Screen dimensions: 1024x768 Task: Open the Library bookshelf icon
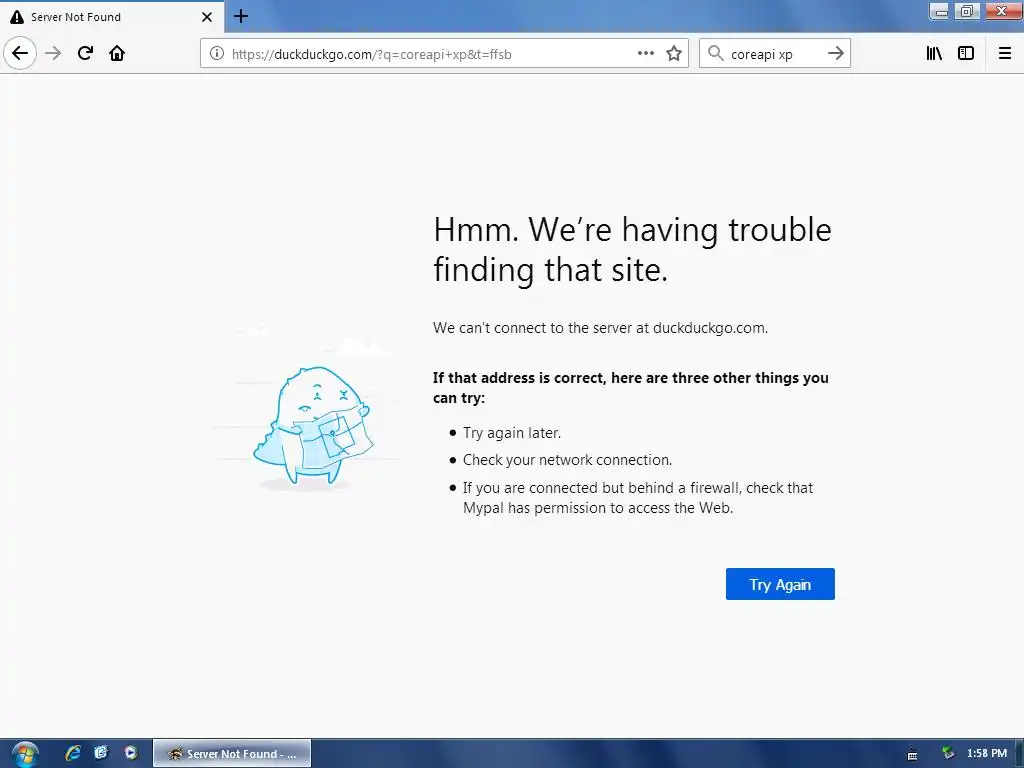click(x=935, y=53)
